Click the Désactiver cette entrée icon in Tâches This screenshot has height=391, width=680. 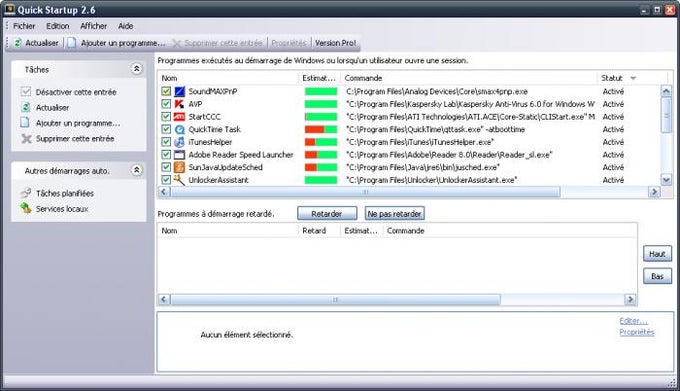click(26, 92)
